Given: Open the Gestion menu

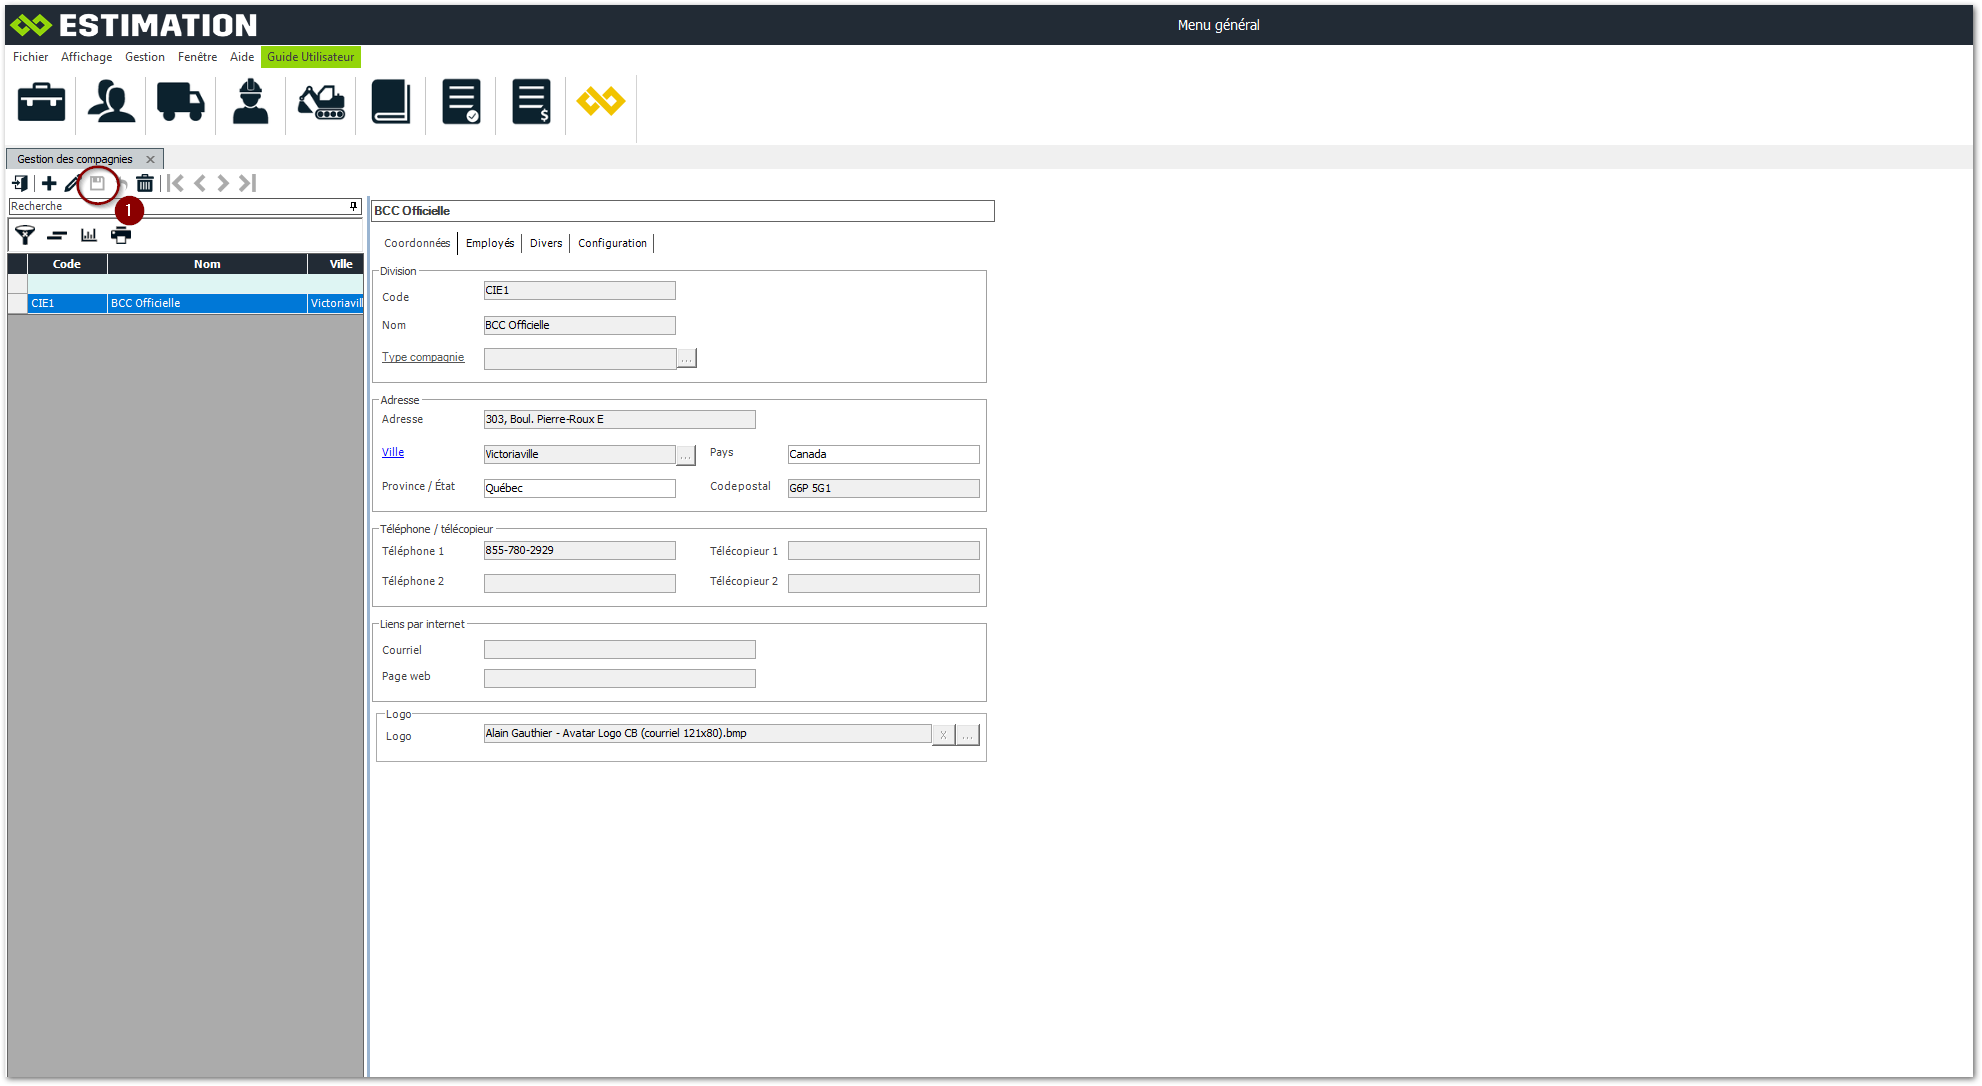Looking at the screenshot, I should (145, 57).
